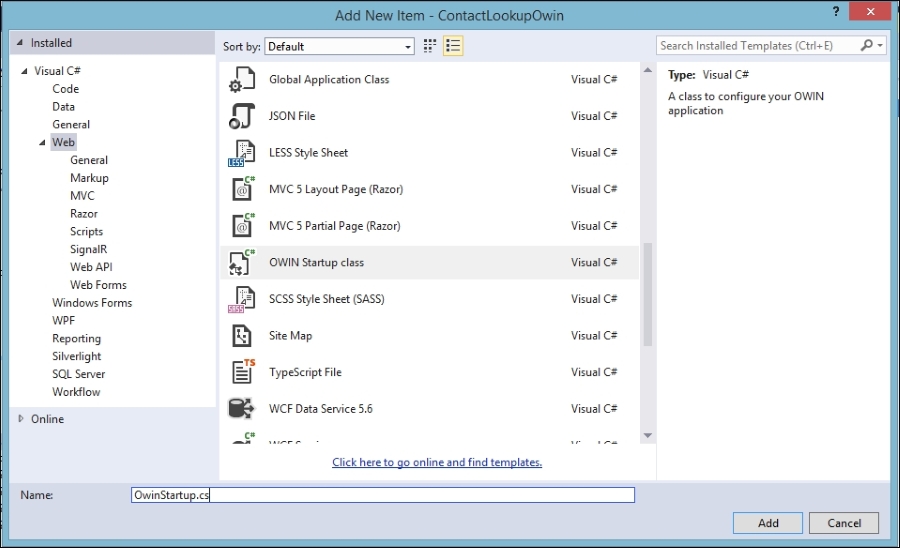Screen dimensions: 900x548
Task: Select the Global Application Class template icon
Action: [x=242, y=80]
